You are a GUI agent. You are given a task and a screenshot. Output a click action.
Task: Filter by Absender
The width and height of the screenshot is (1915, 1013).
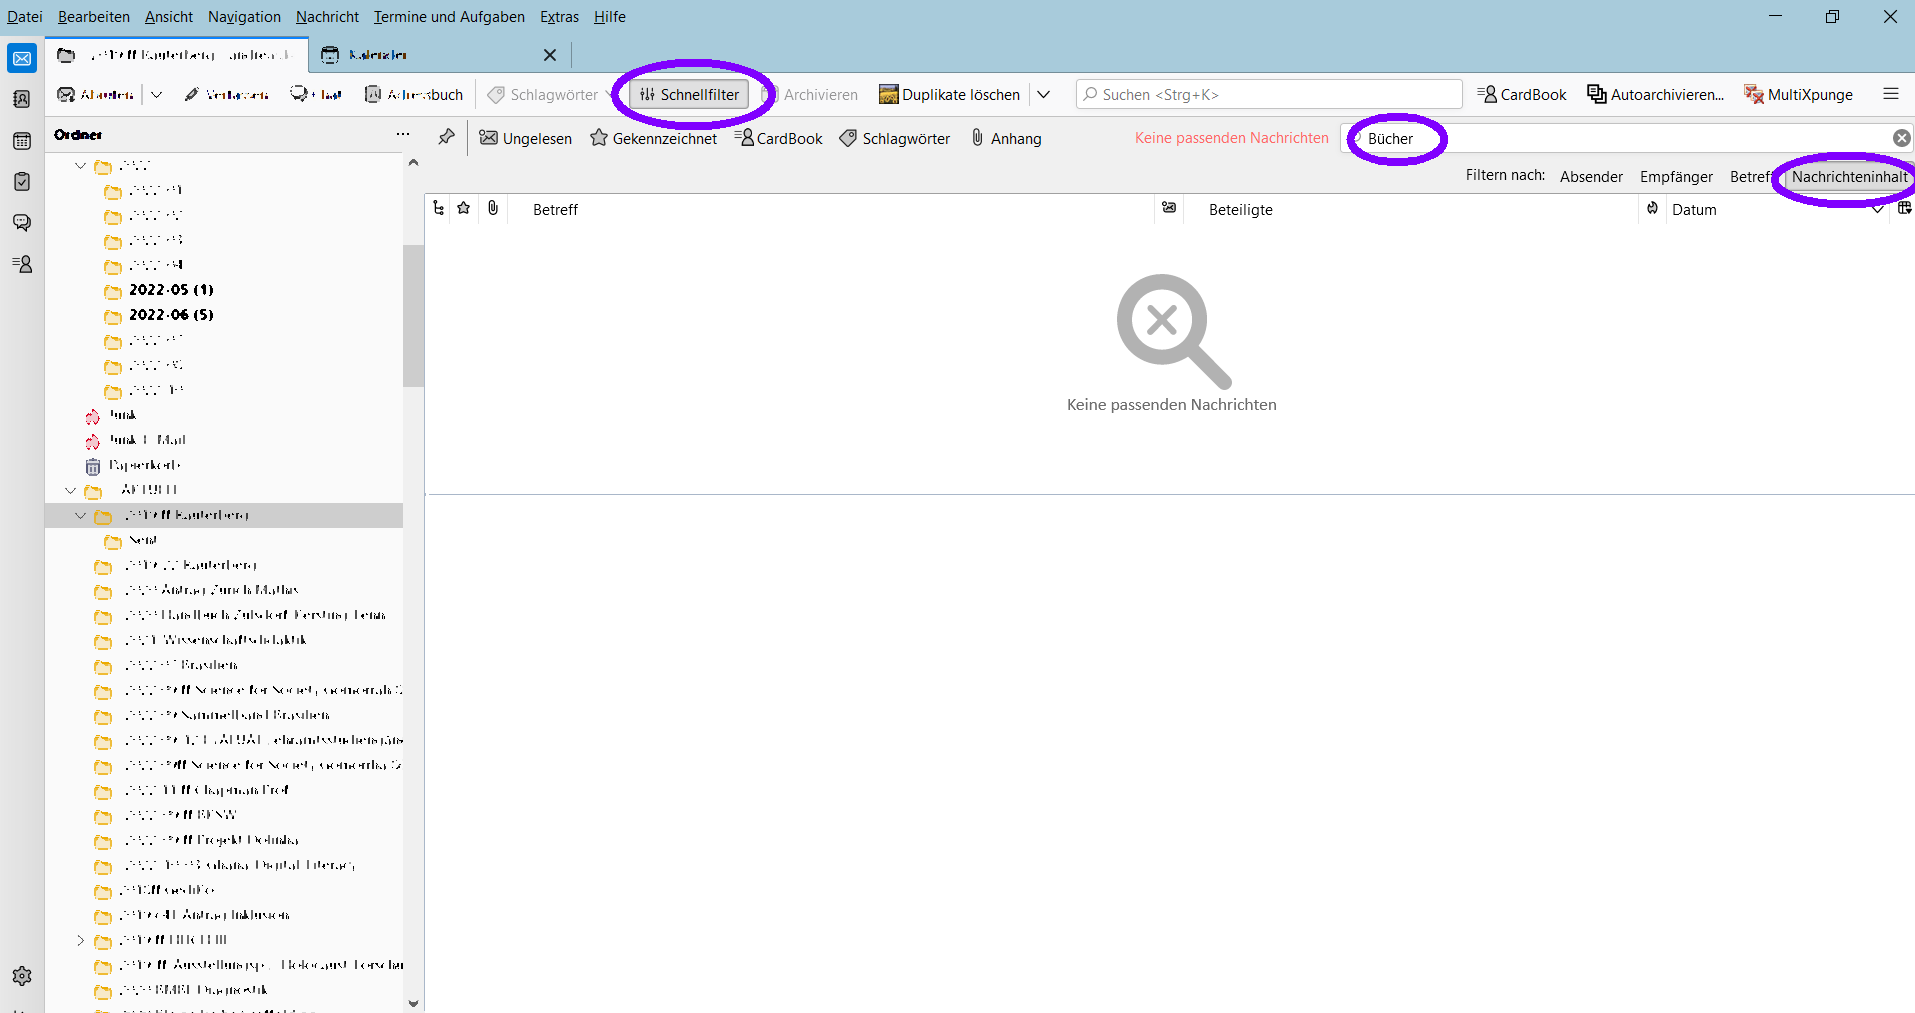pyautogui.click(x=1591, y=176)
